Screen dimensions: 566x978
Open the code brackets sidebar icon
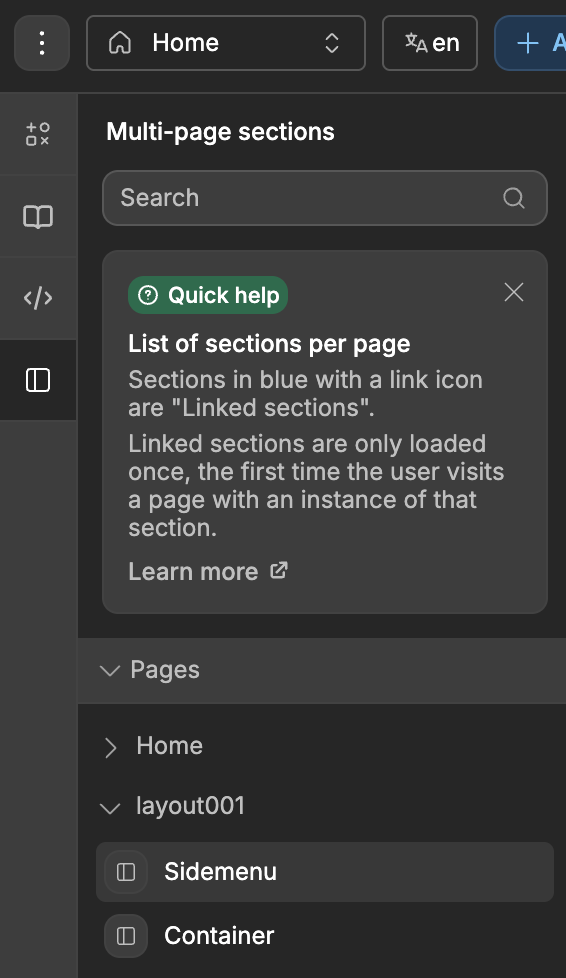(38, 298)
